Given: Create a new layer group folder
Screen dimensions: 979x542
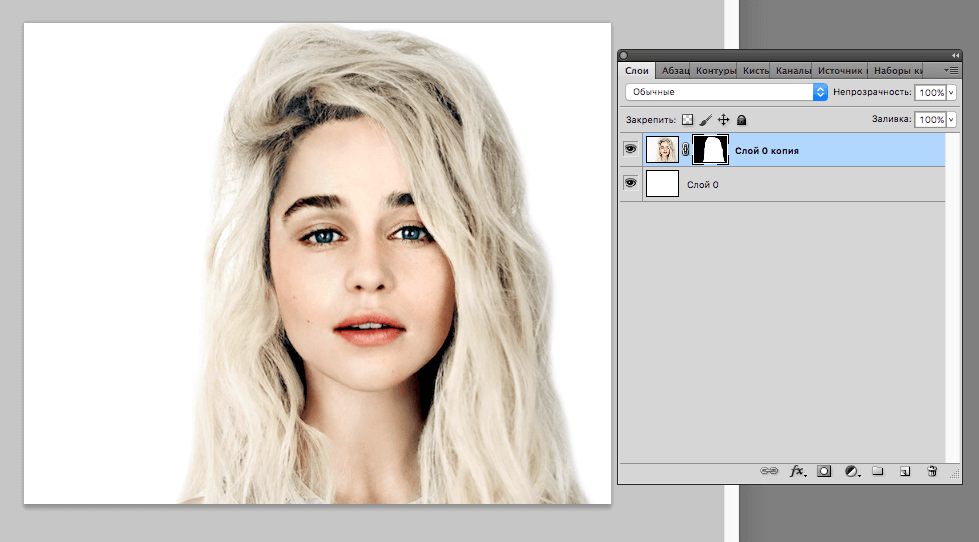Looking at the screenshot, I should pyautogui.click(x=878, y=471).
